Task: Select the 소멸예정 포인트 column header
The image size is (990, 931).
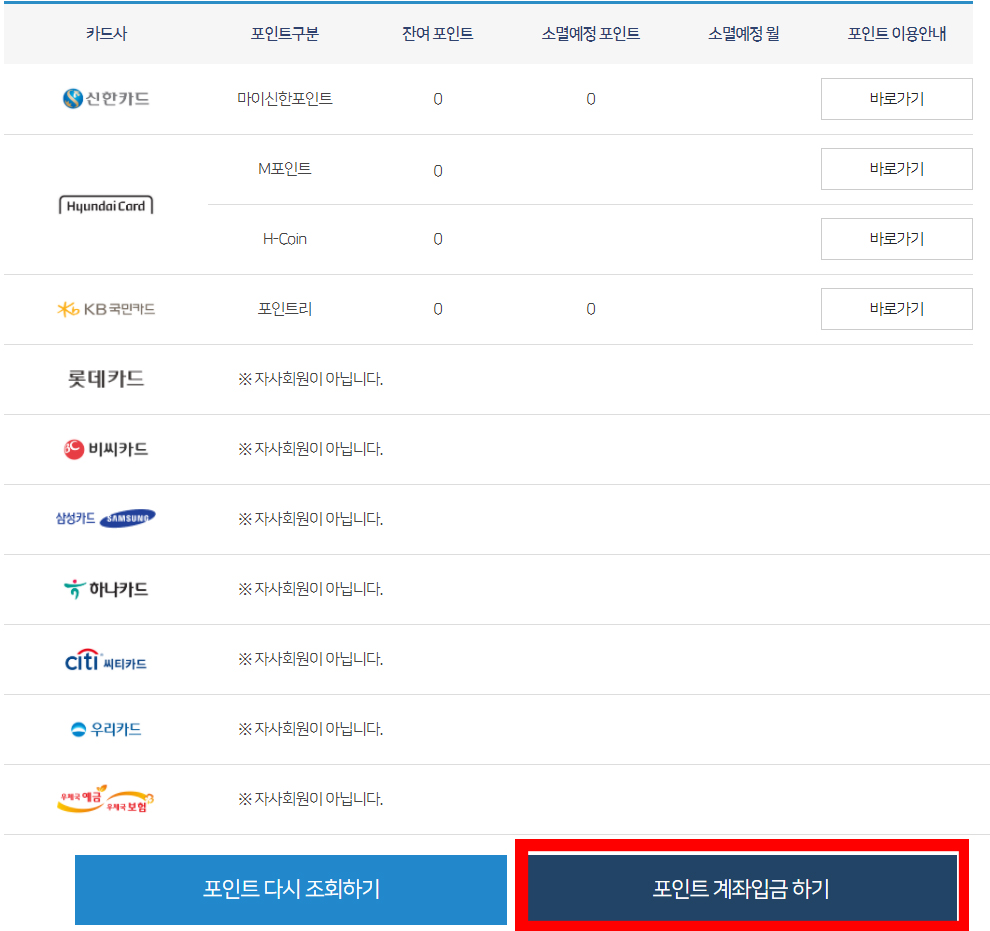Action: click(x=591, y=33)
